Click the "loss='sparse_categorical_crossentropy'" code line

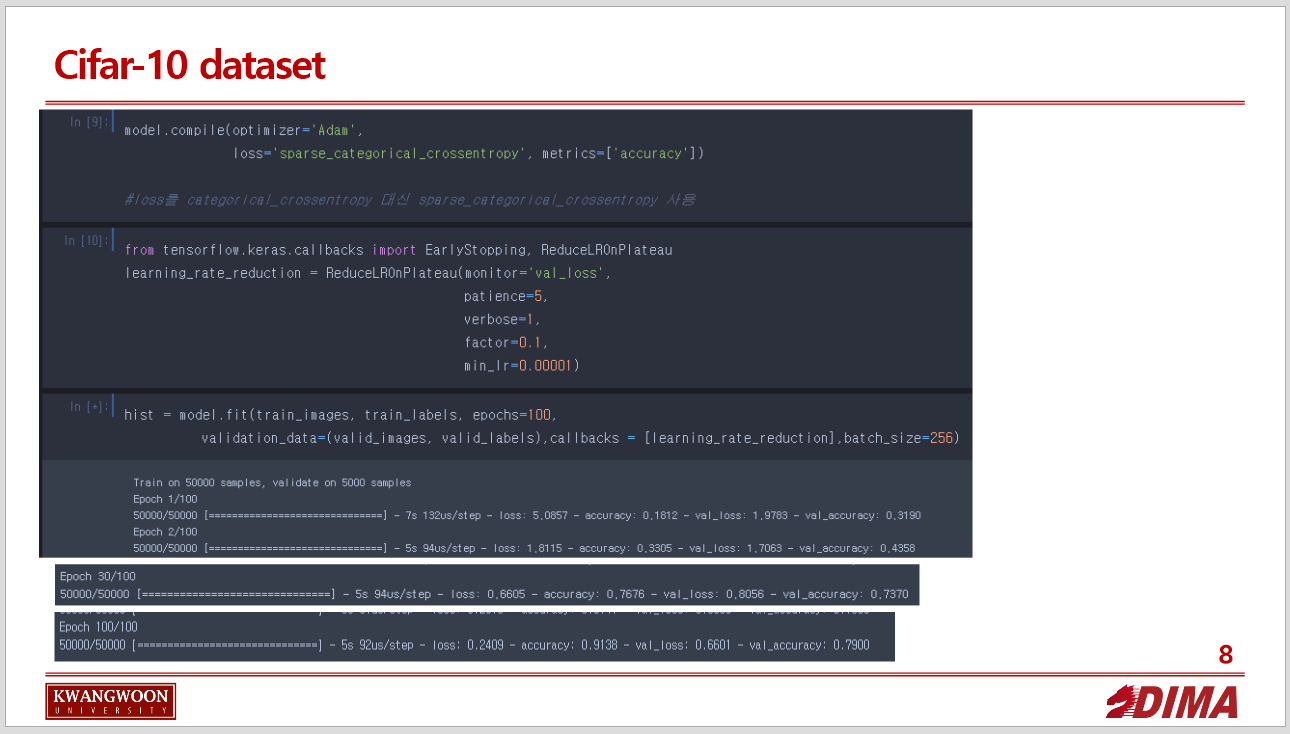tap(468, 154)
